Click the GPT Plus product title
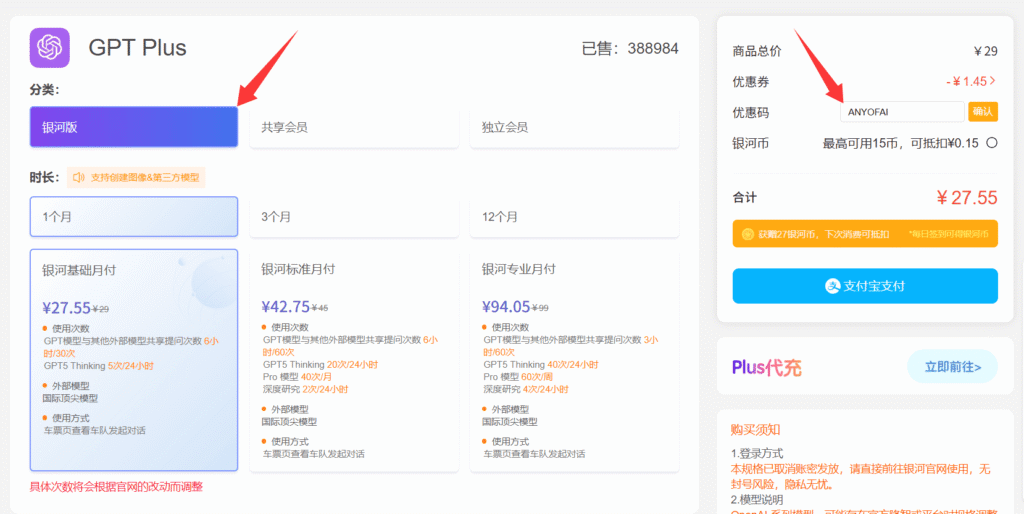 tap(138, 48)
